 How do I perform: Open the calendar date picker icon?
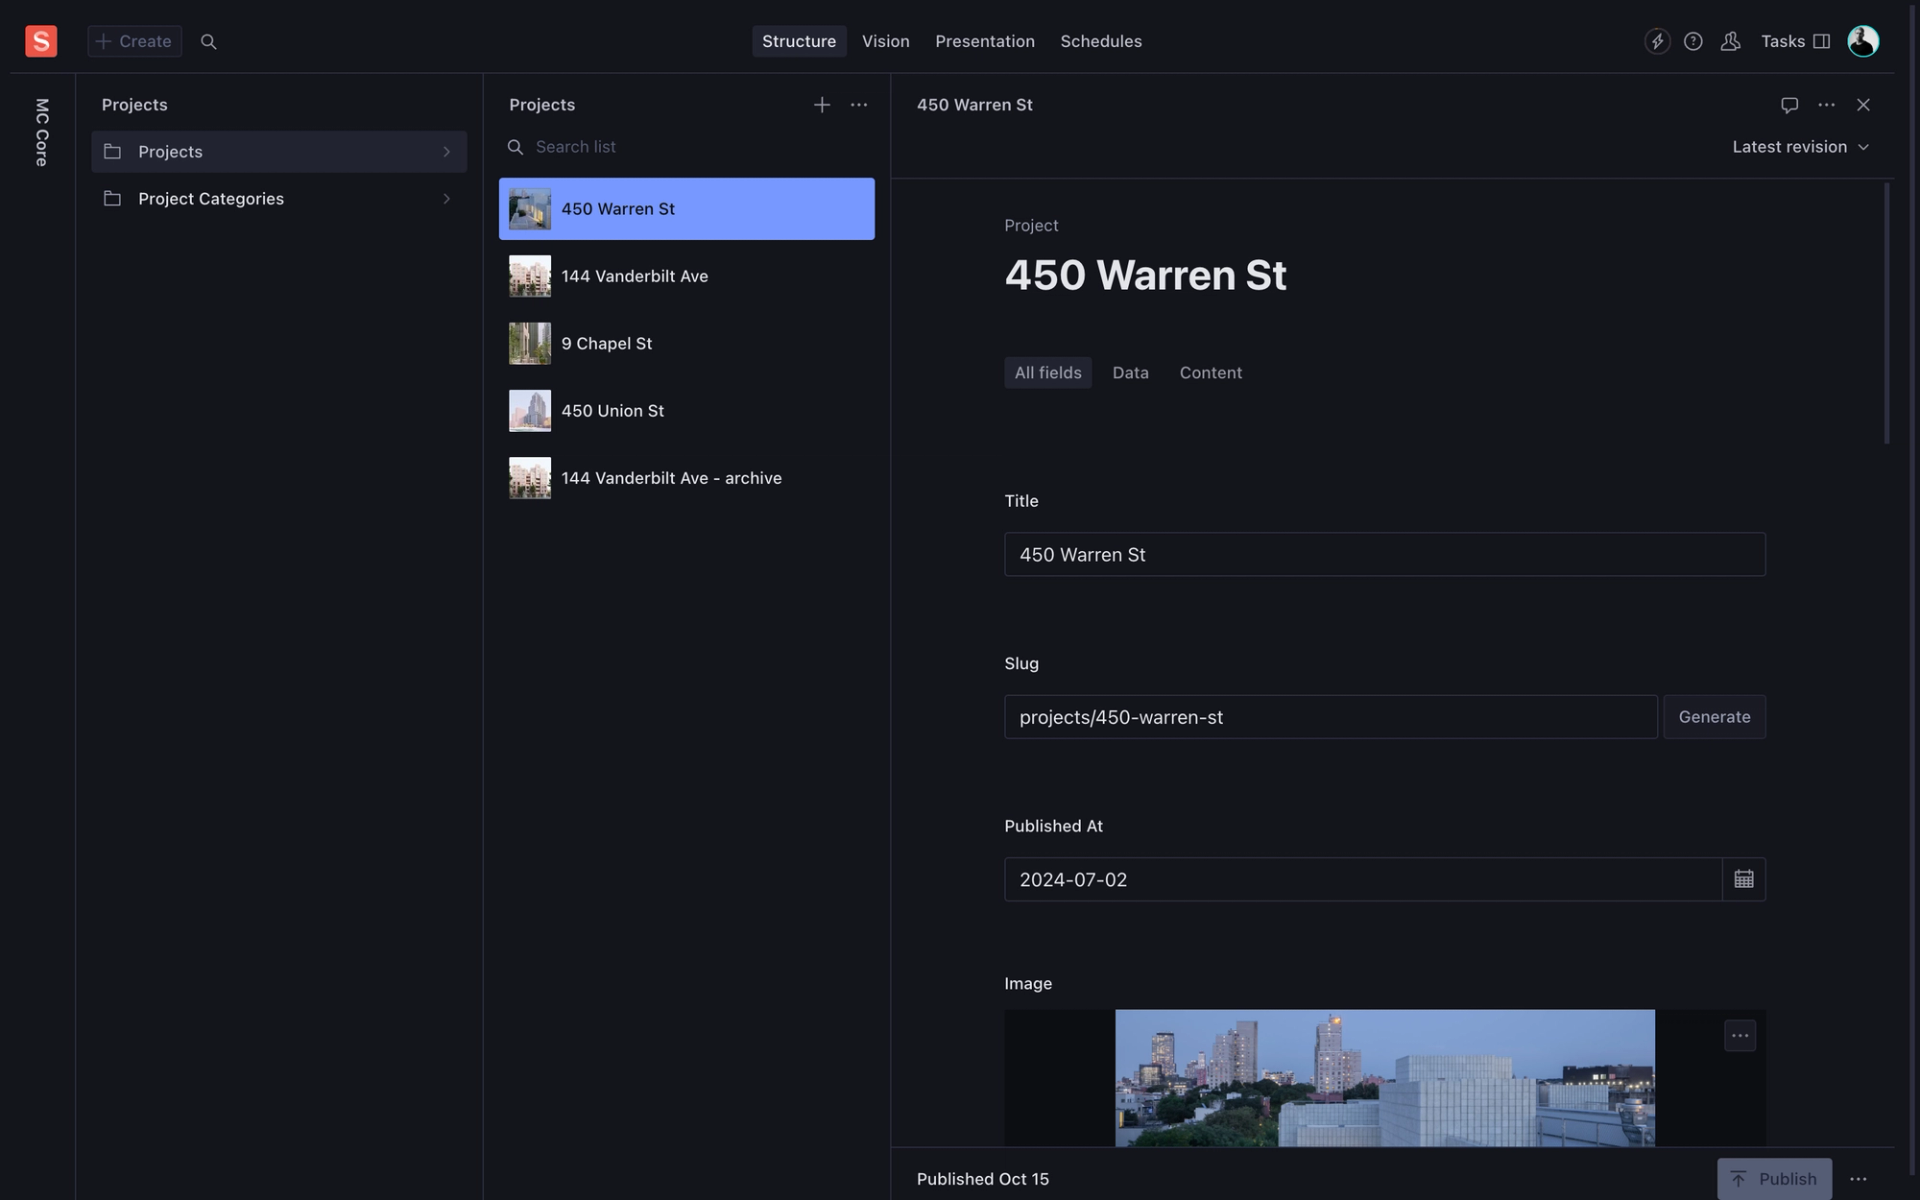[x=1743, y=879]
